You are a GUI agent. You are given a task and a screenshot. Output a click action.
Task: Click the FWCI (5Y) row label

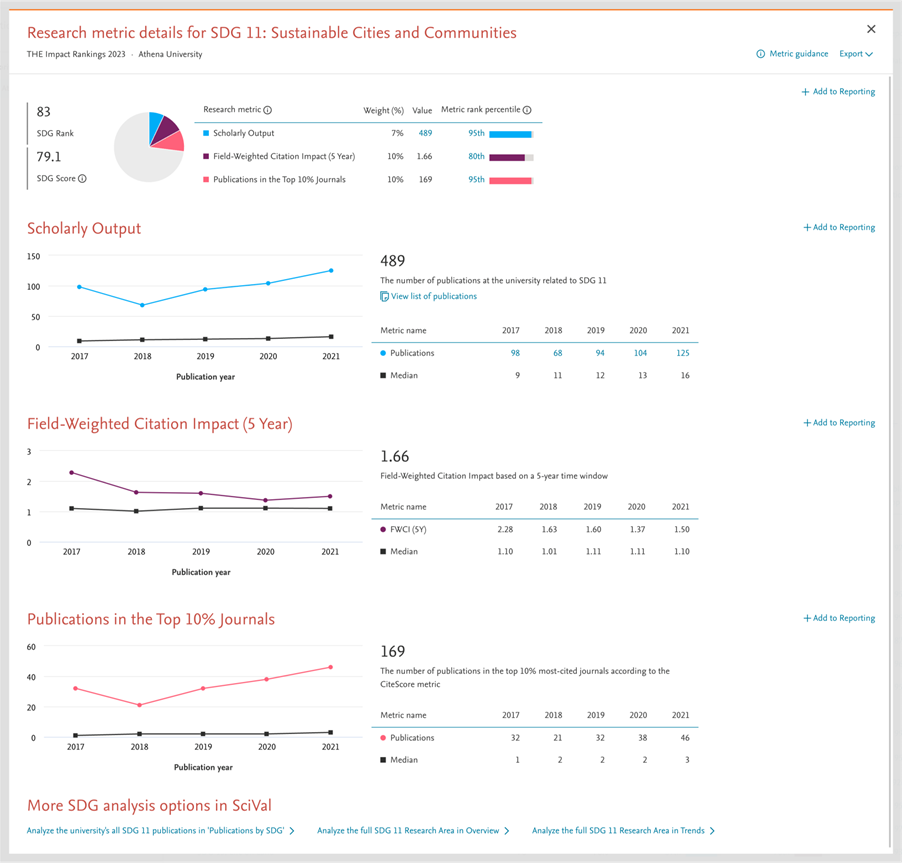tap(408, 529)
